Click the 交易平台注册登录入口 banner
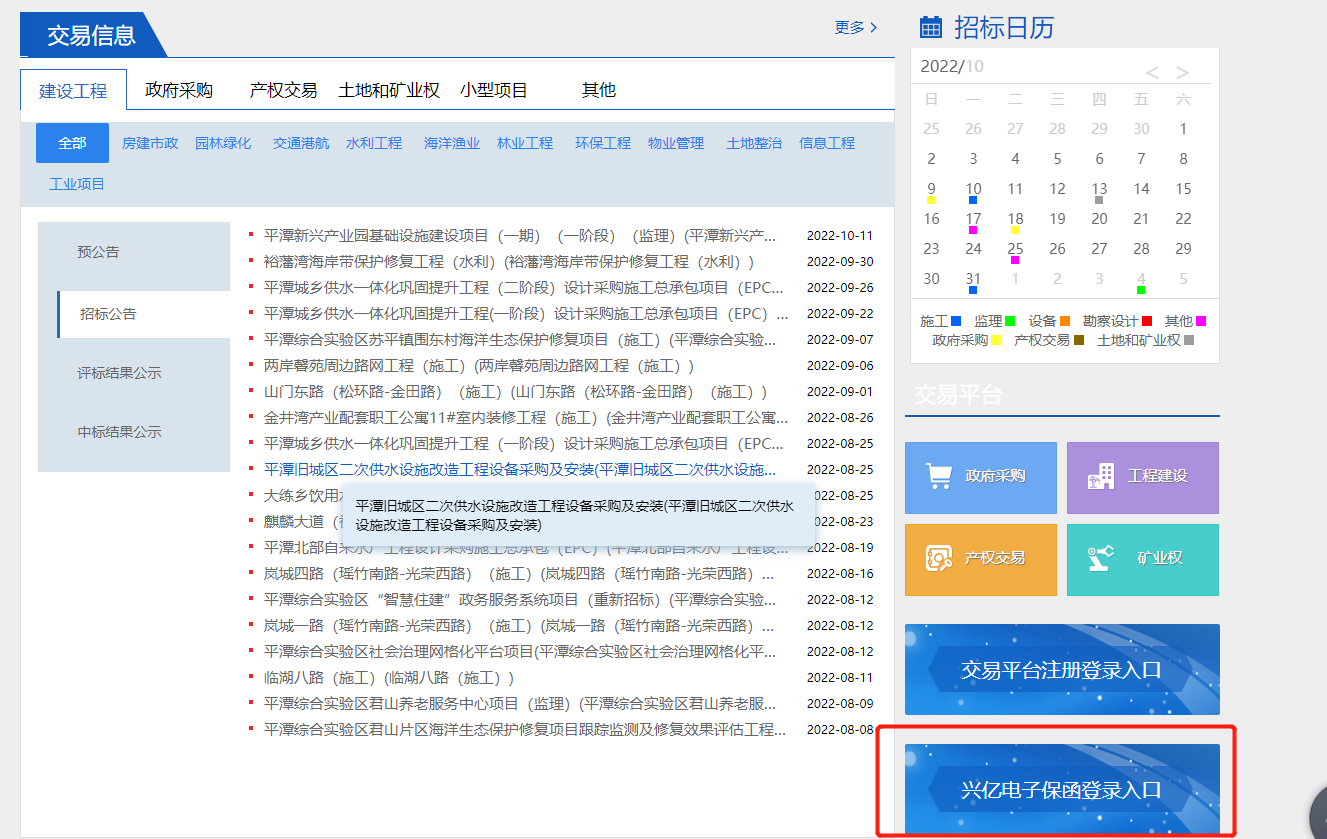 [x=1062, y=670]
